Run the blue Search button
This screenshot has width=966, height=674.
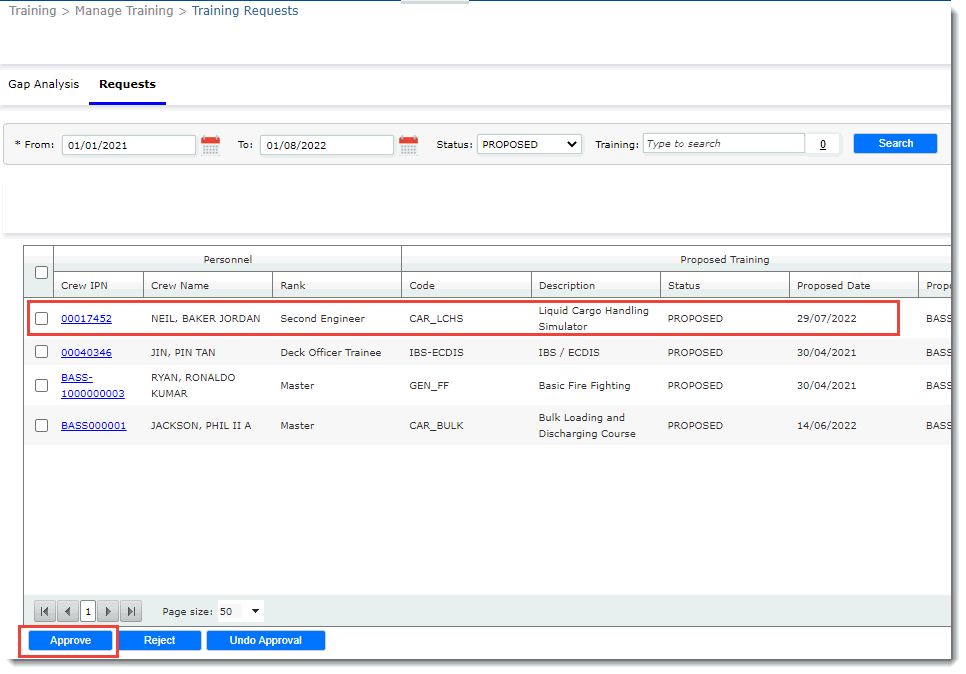coord(895,143)
